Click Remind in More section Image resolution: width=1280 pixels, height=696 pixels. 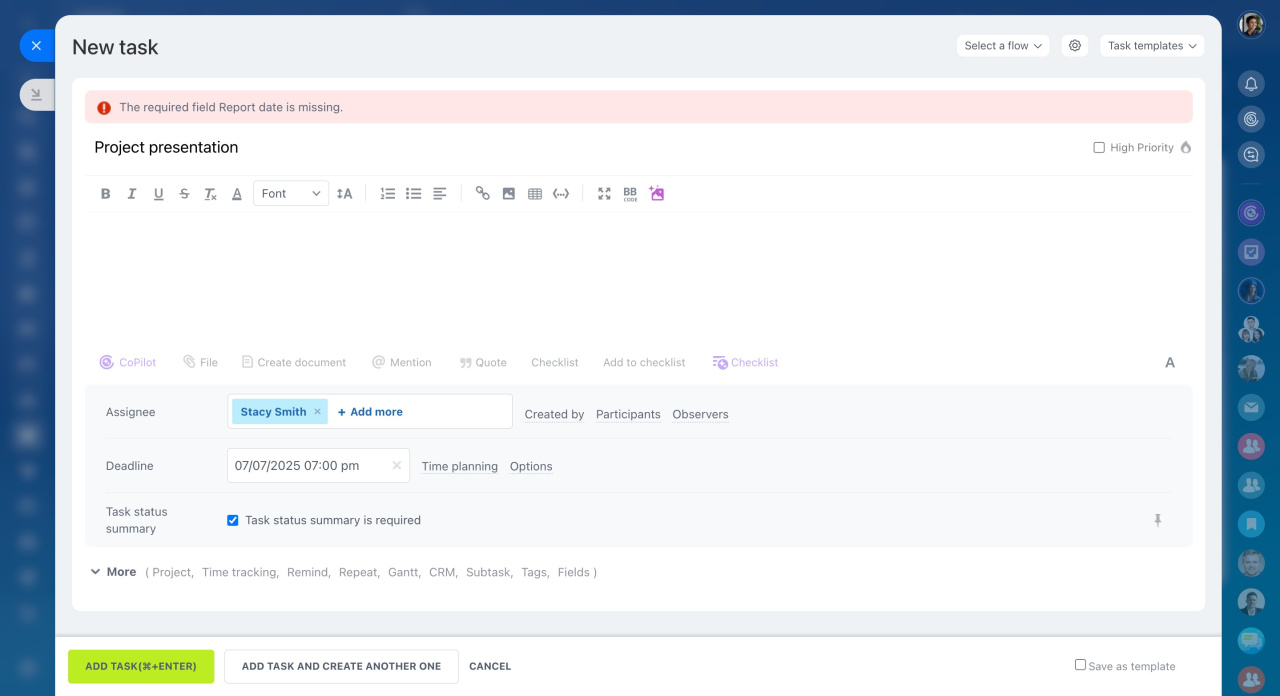[x=308, y=572]
